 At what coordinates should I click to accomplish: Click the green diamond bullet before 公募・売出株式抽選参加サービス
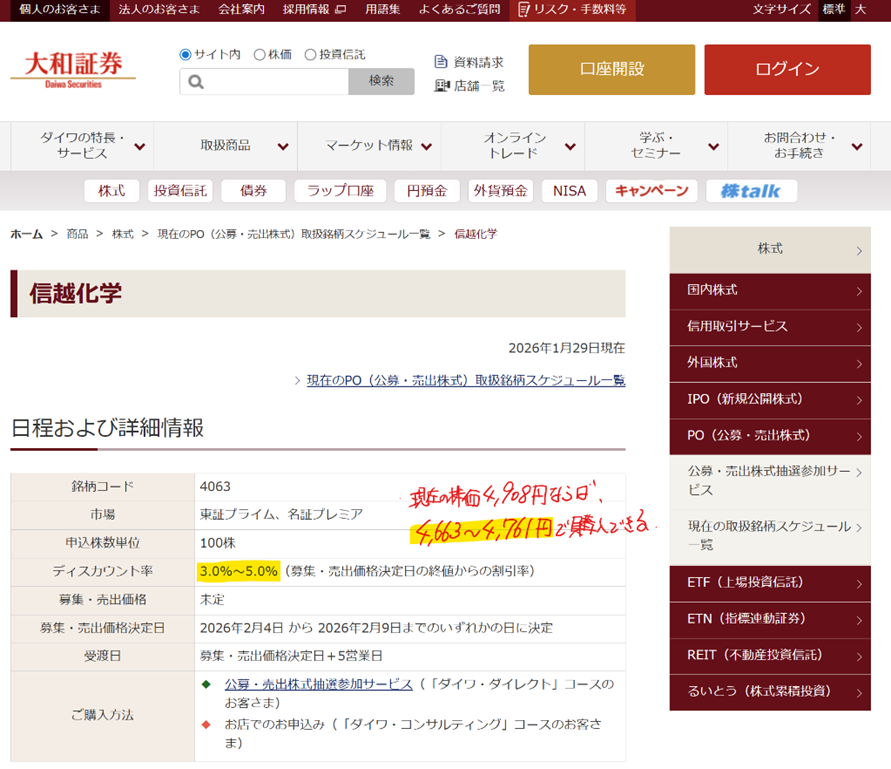point(206,684)
